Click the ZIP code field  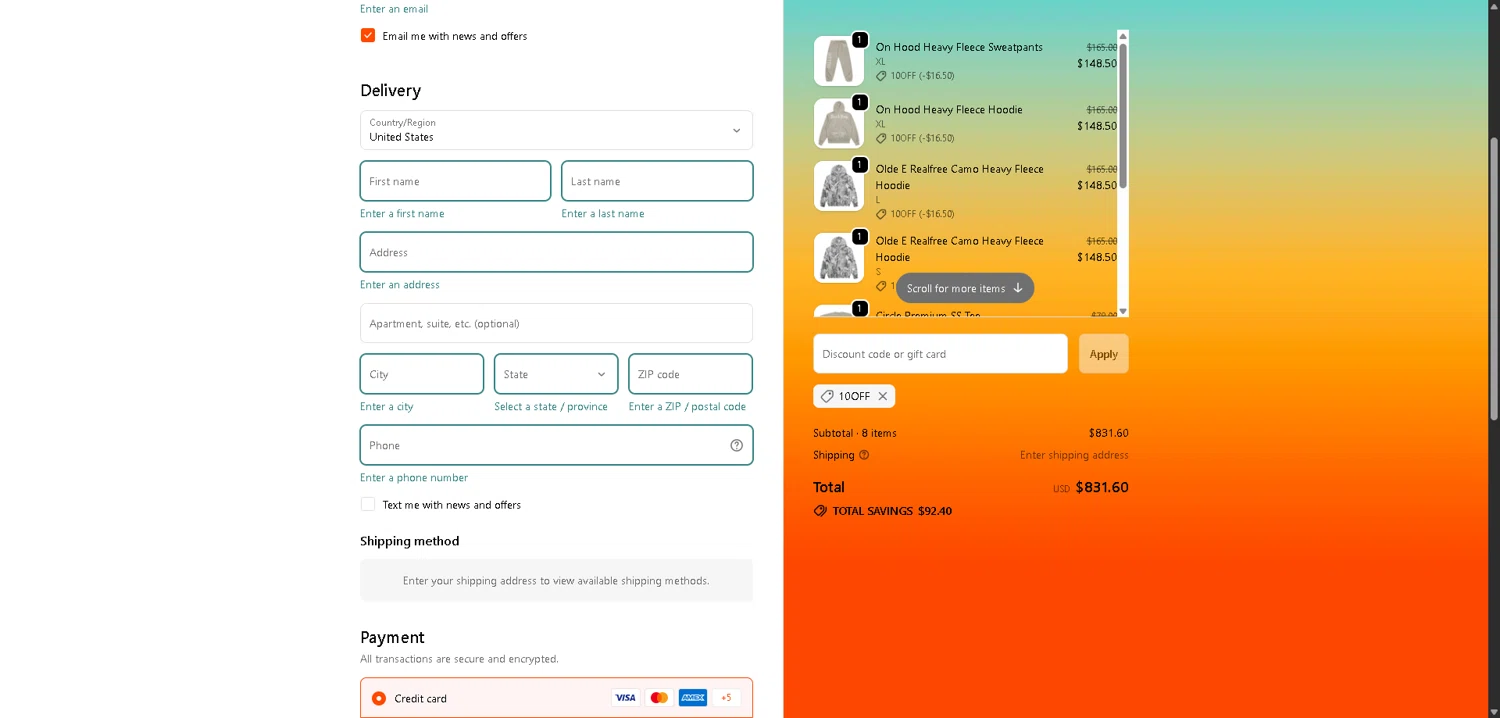click(690, 374)
